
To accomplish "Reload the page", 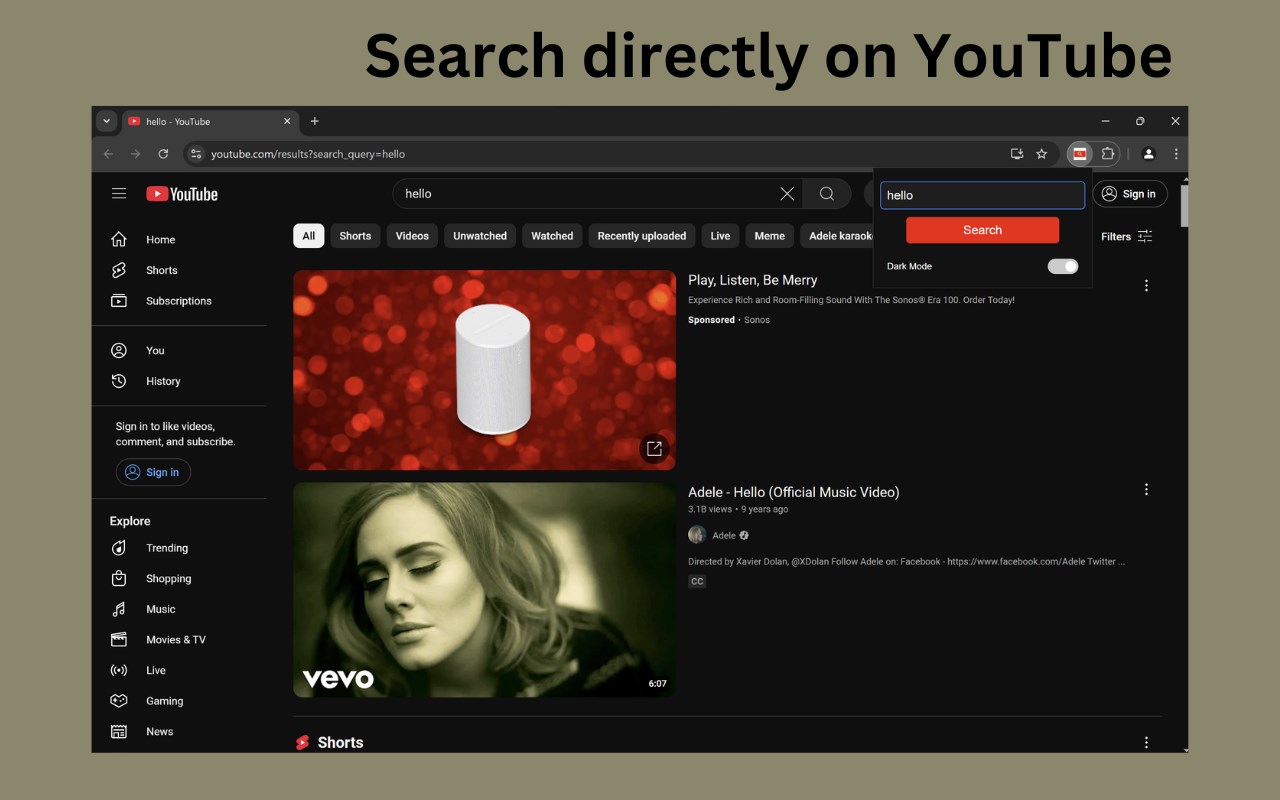I will (163, 154).
